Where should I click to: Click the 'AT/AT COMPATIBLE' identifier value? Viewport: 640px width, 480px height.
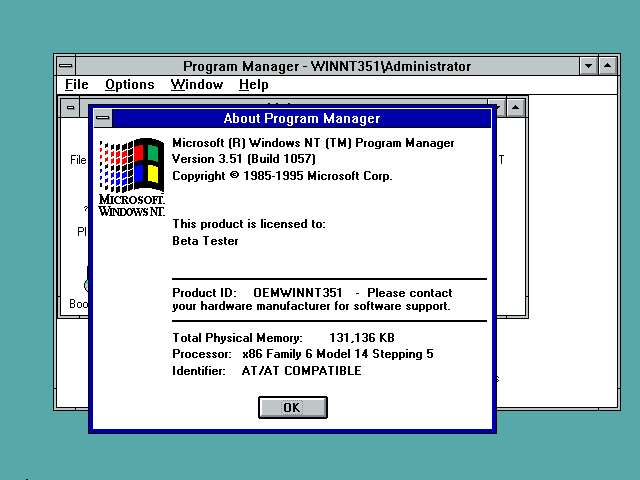tap(302, 371)
